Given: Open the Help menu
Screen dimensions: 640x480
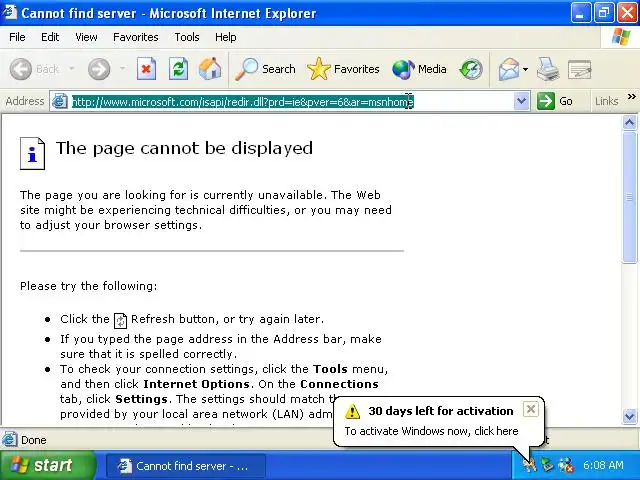Looking at the screenshot, I should [225, 37].
